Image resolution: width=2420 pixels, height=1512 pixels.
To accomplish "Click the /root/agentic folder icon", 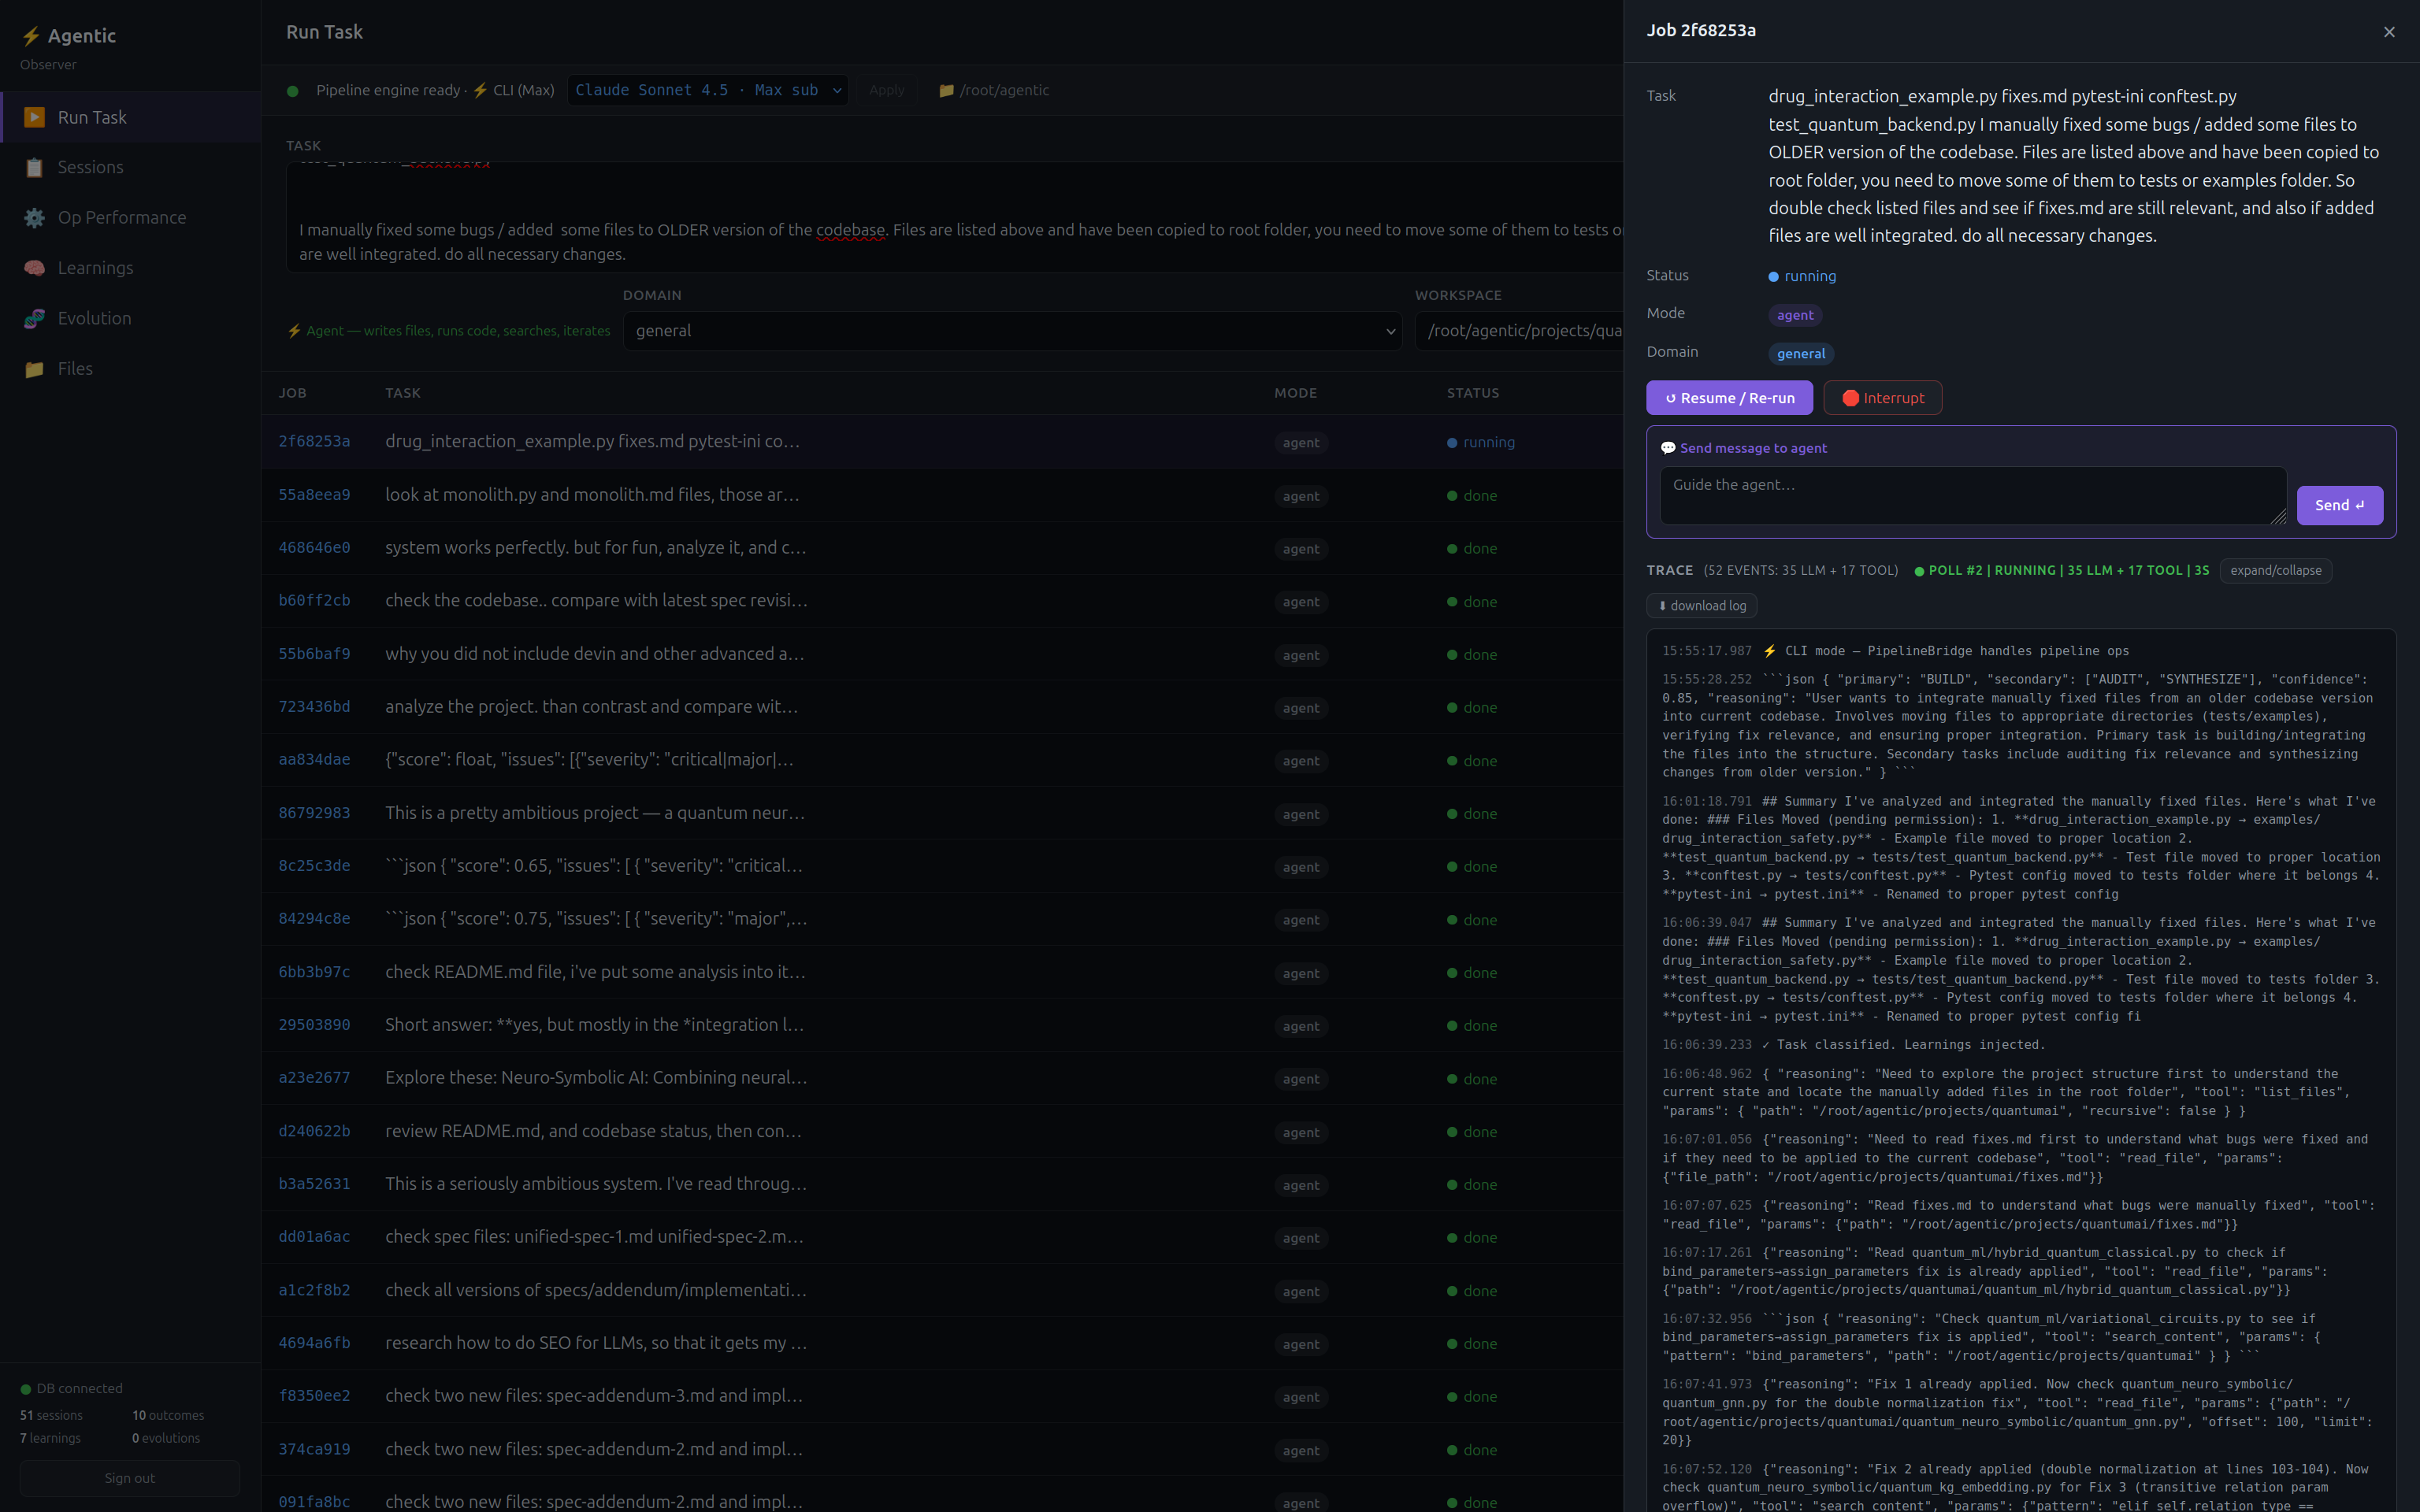I will 946,90.
